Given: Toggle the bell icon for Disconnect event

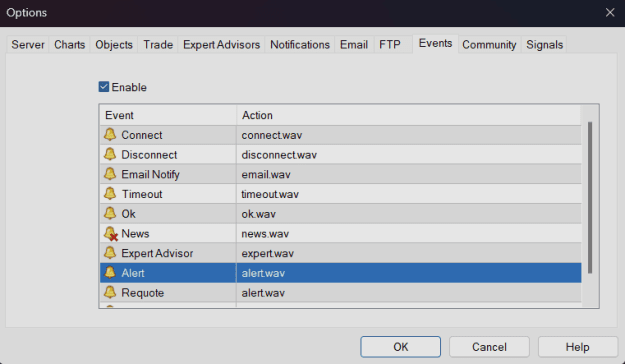Looking at the screenshot, I should [110, 154].
